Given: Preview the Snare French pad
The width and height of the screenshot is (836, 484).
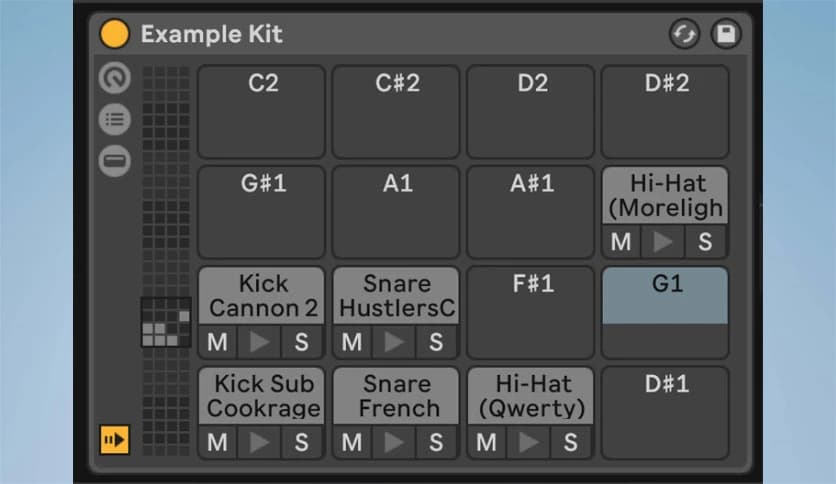Looking at the screenshot, I should click(396, 442).
